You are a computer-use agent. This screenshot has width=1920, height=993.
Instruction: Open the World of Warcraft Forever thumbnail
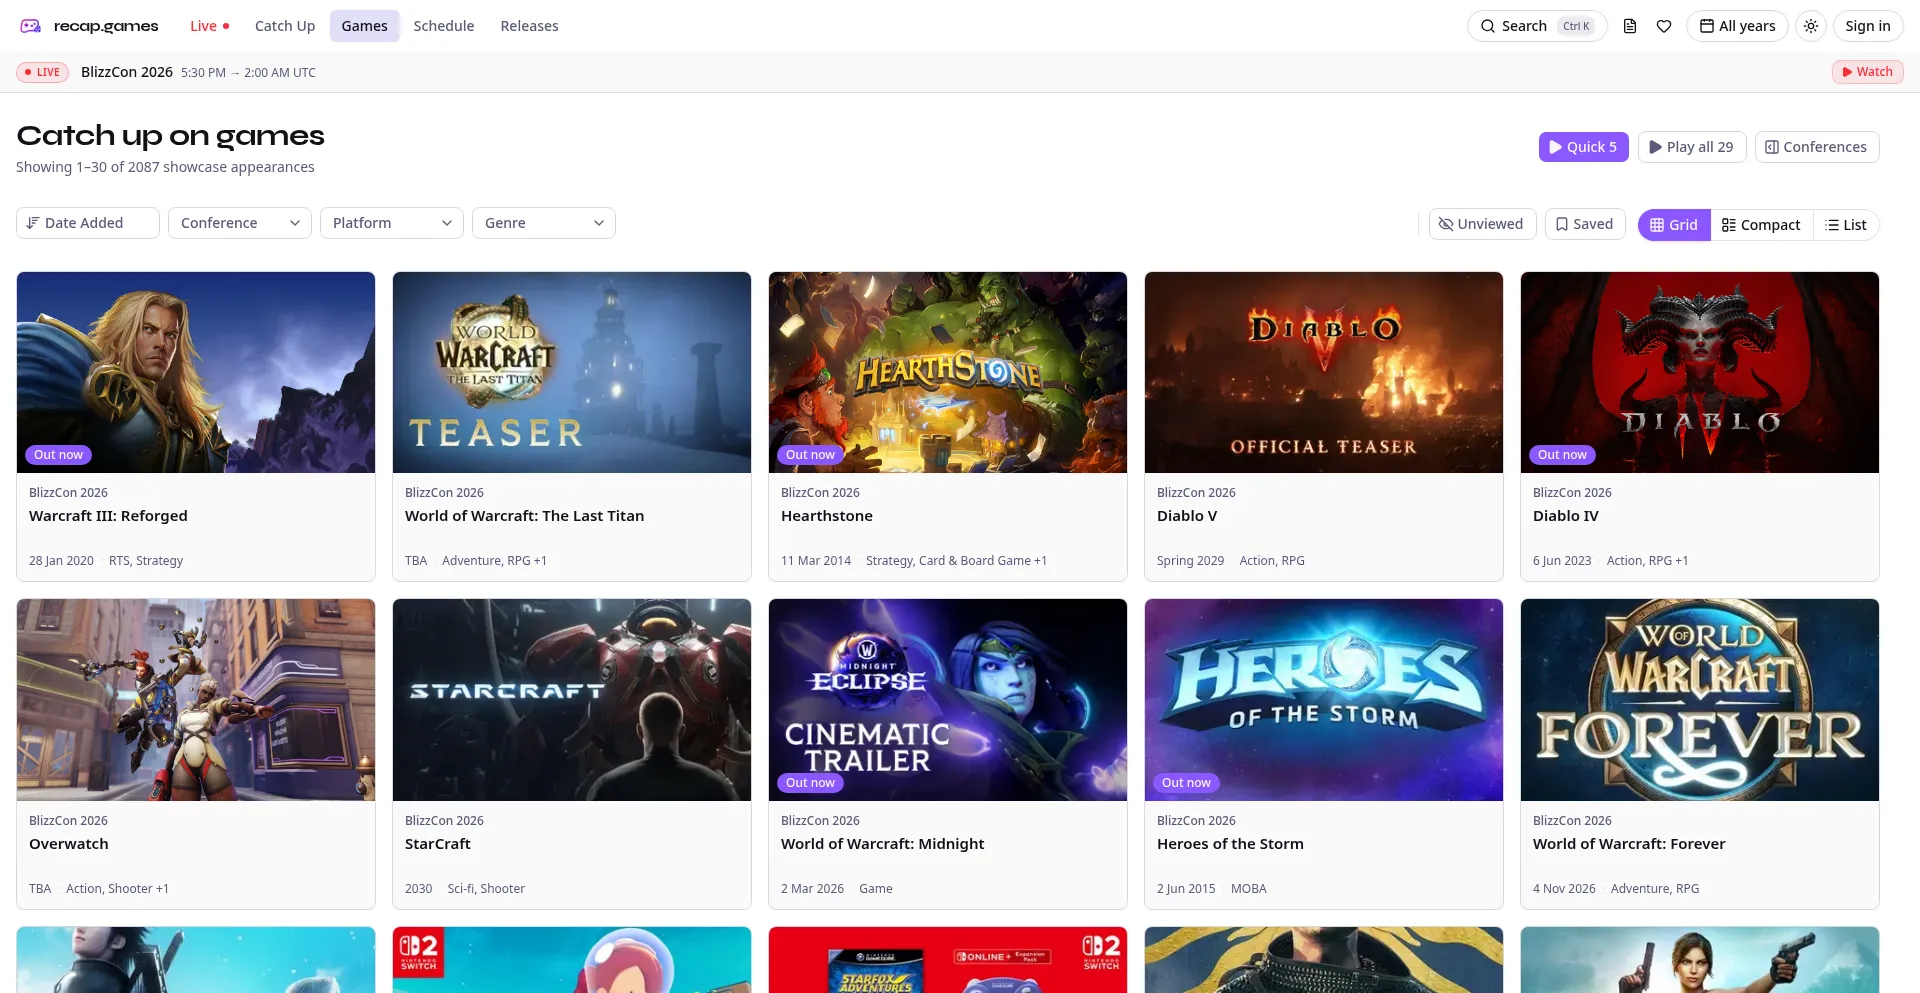pos(1700,700)
